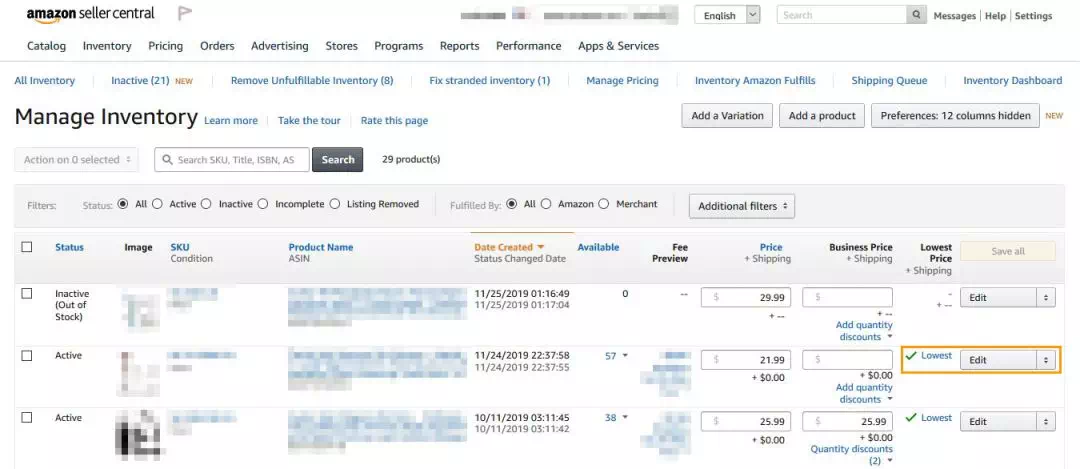The width and height of the screenshot is (1080, 469).
Task: Open the Advertising menu
Action: [280, 46]
